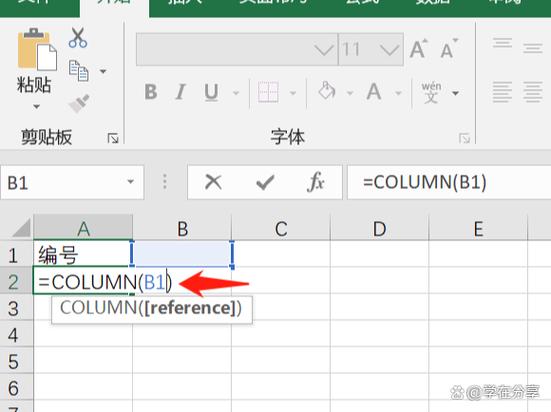Select column D header
Screen dimensions: 551x412
[x=380, y=228]
